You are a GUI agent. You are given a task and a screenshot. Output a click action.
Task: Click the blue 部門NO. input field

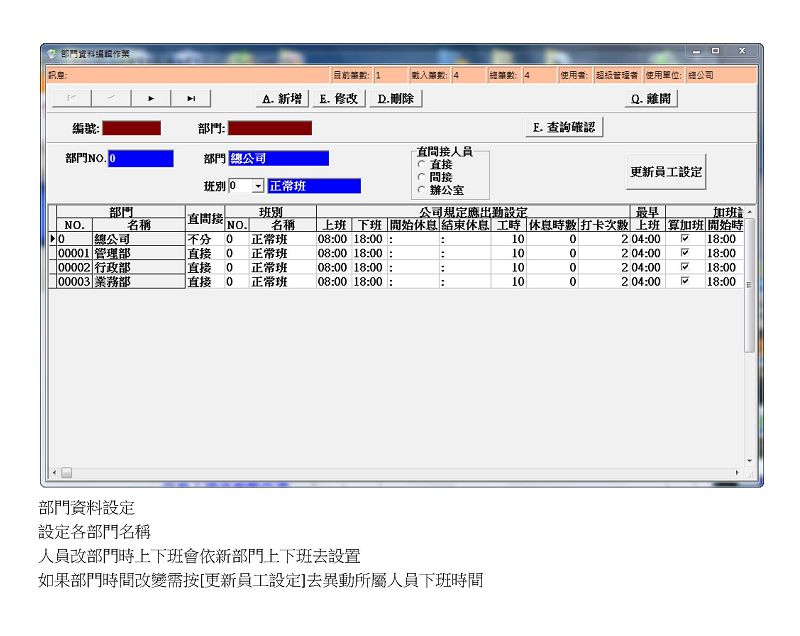[140, 158]
